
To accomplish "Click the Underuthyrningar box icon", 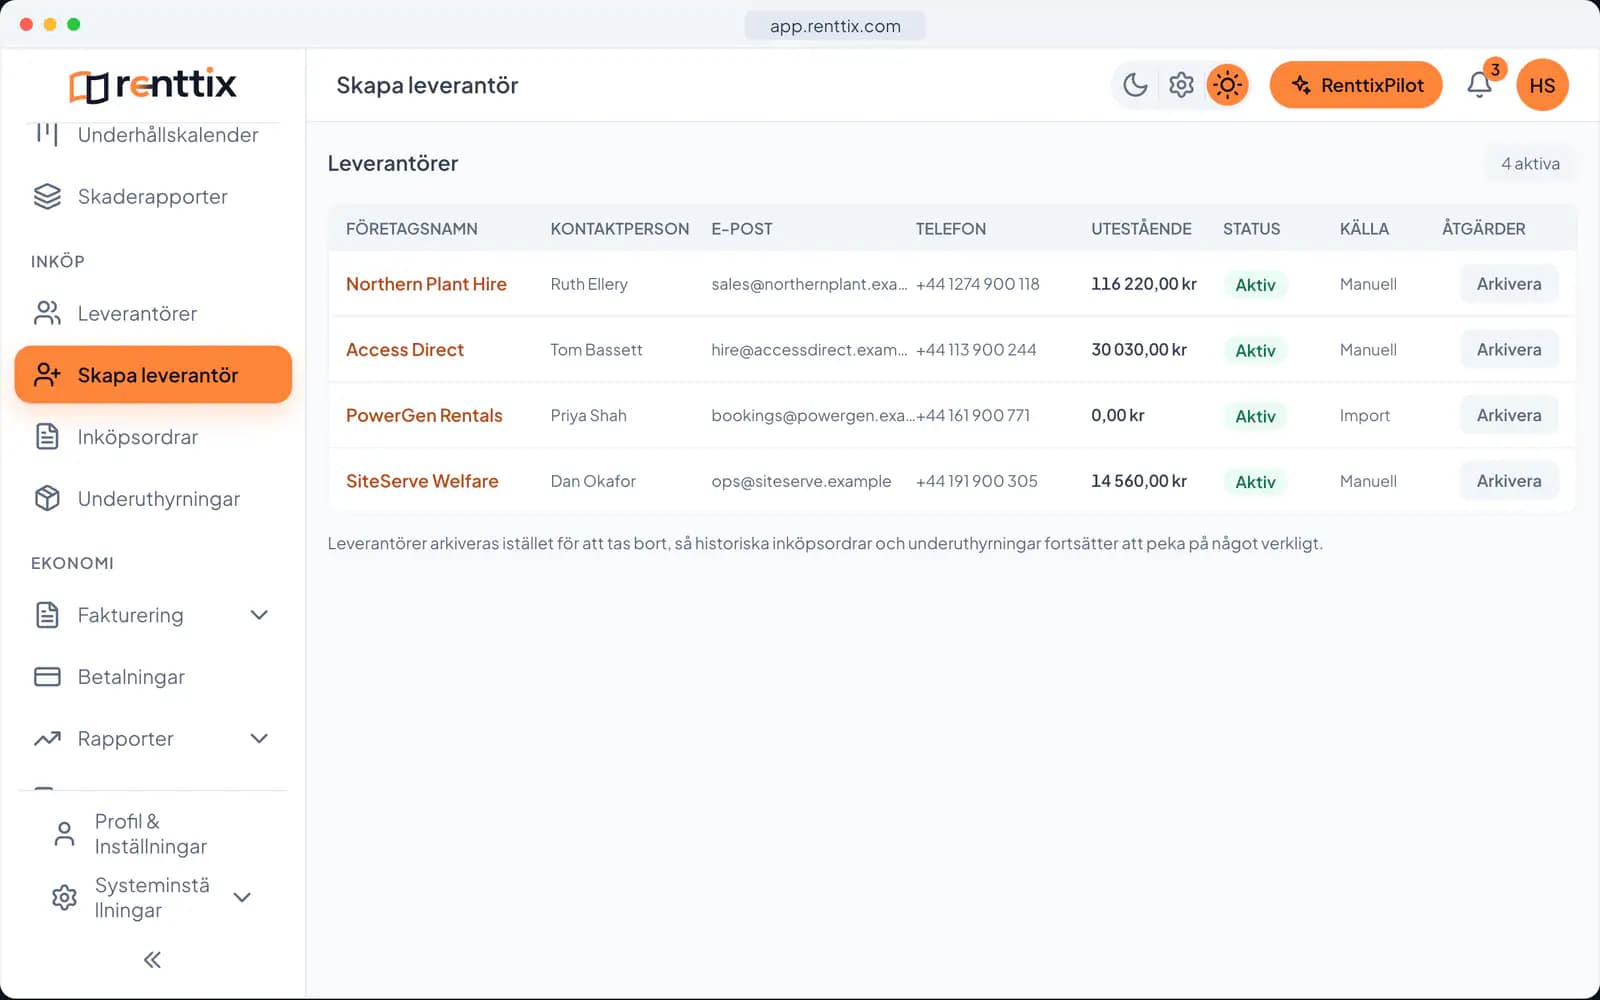I will pyautogui.click(x=47, y=498).
